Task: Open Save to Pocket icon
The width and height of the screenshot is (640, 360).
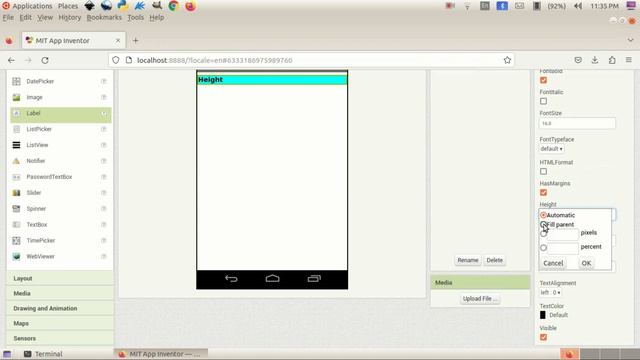Action: pyautogui.click(x=578, y=60)
